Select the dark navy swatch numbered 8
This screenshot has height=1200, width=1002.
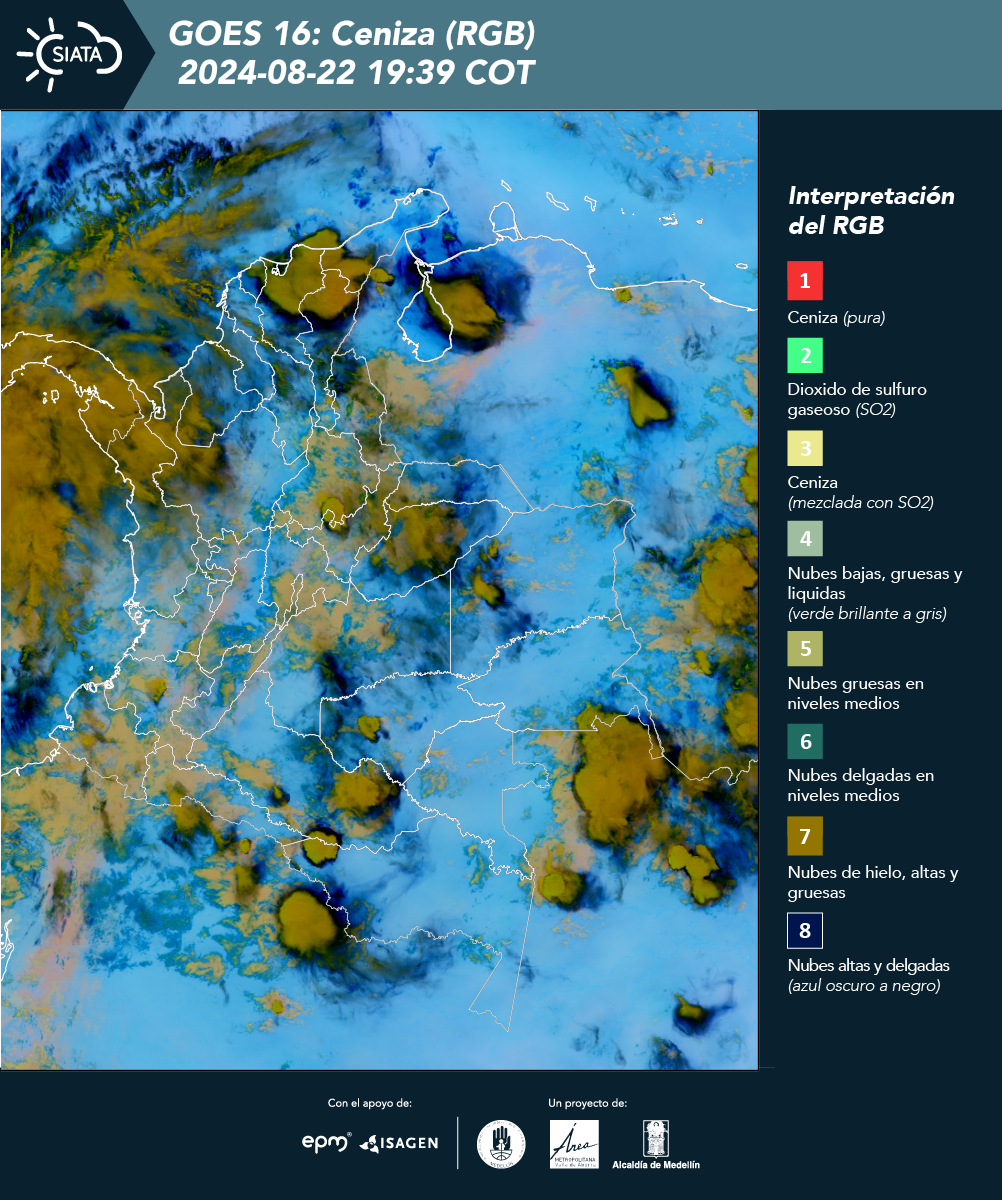(805, 931)
